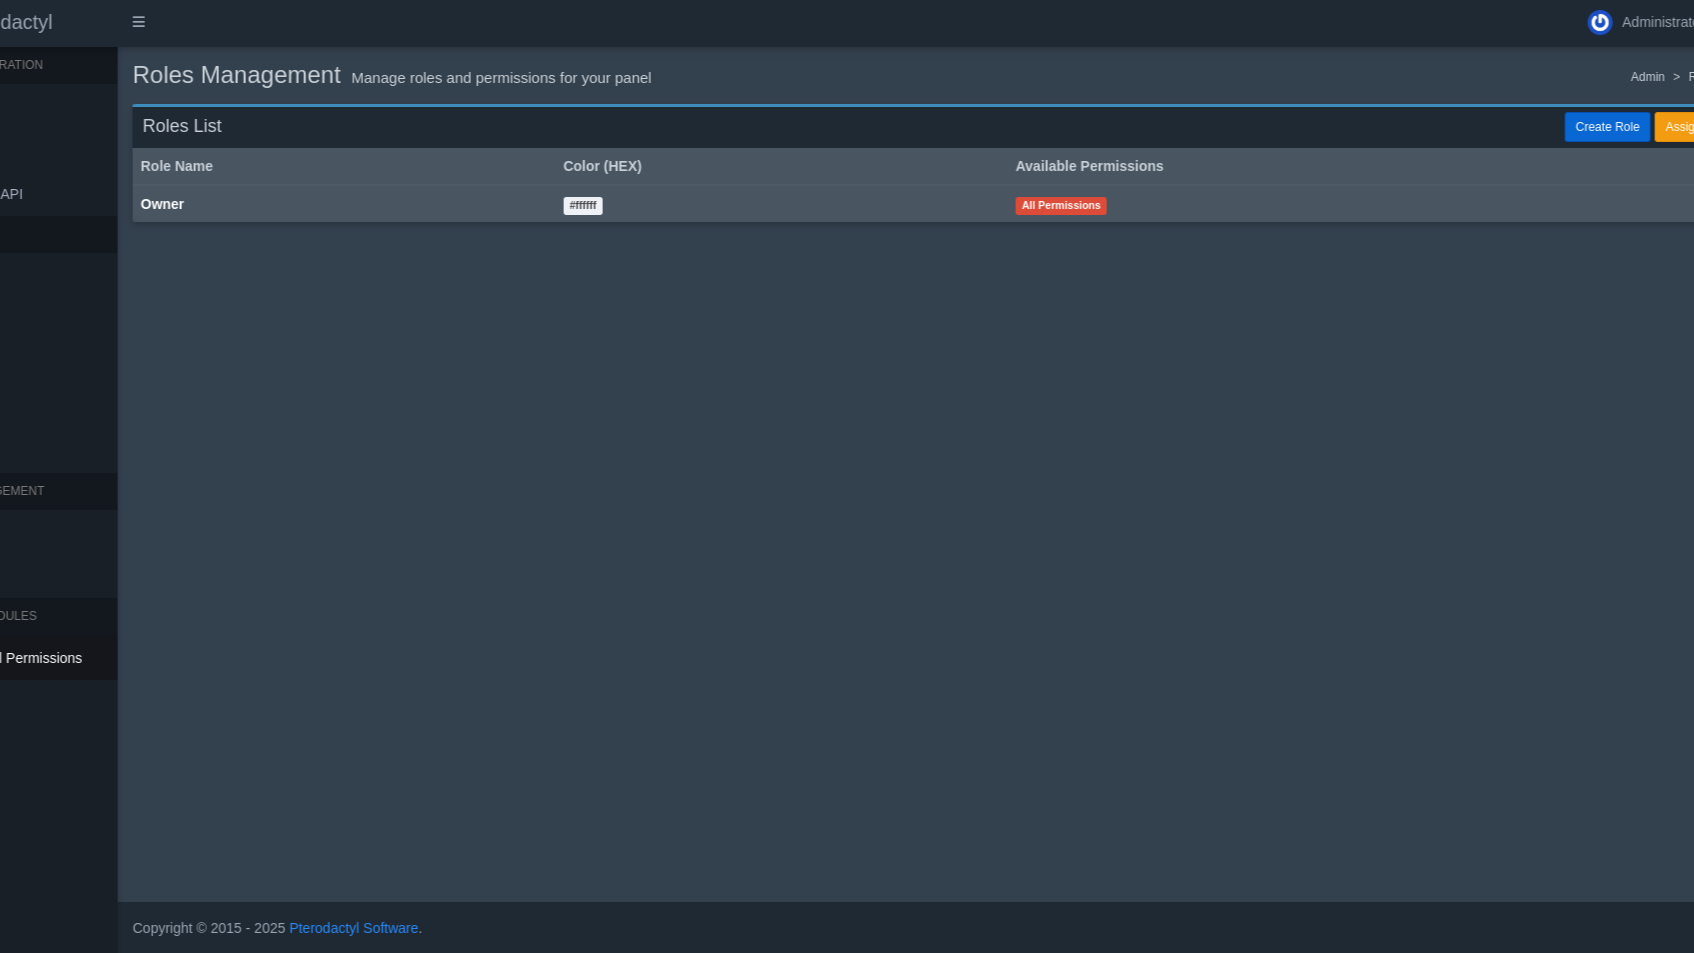Open the API item in the sidebar
Screen dimensions: 1694x953
point(12,194)
